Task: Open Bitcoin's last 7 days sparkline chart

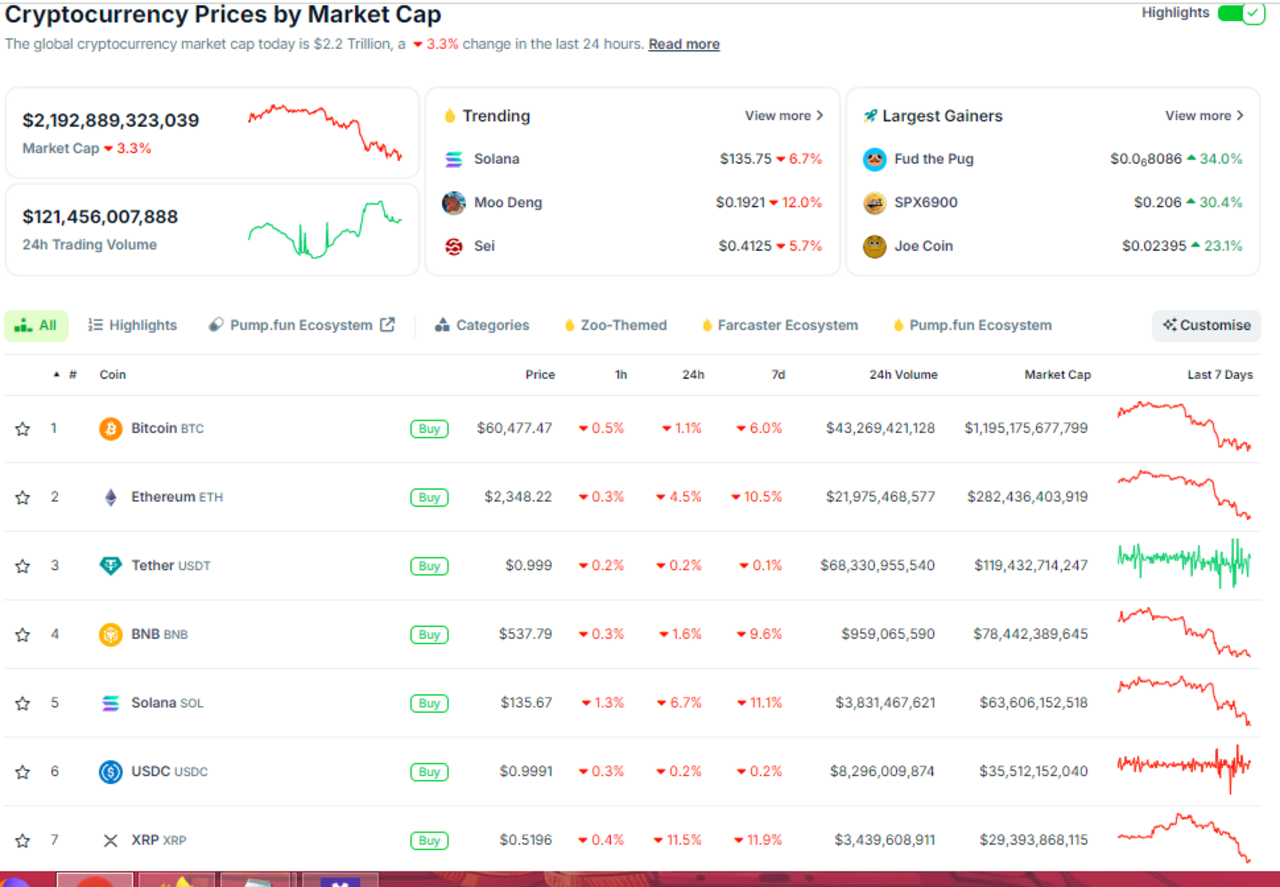Action: pos(1184,427)
